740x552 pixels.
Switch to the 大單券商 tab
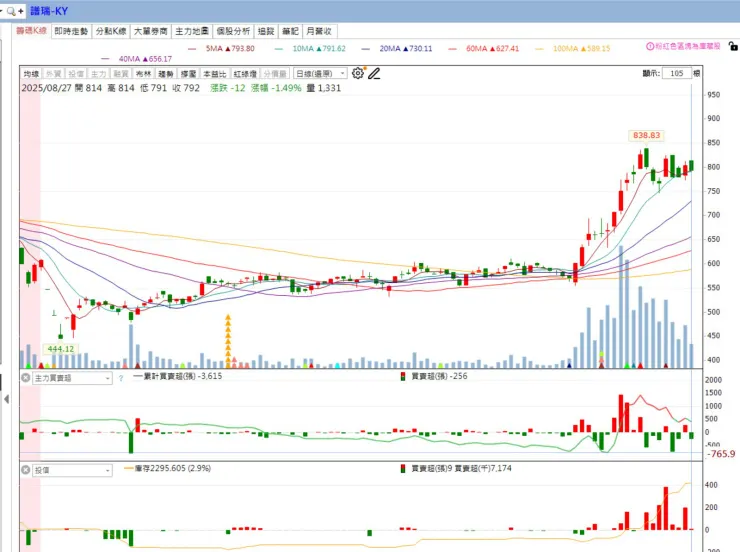point(151,31)
